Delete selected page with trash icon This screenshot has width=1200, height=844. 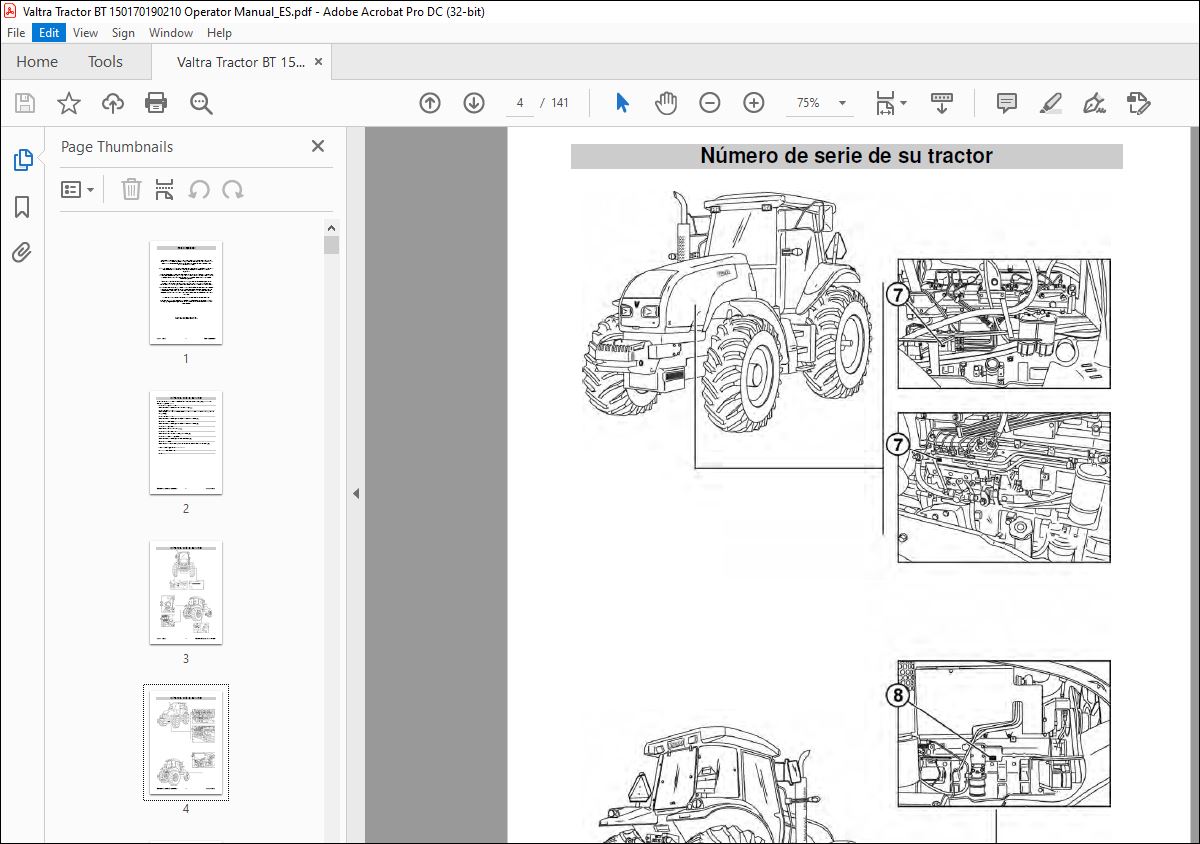click(x=131, y=189)
